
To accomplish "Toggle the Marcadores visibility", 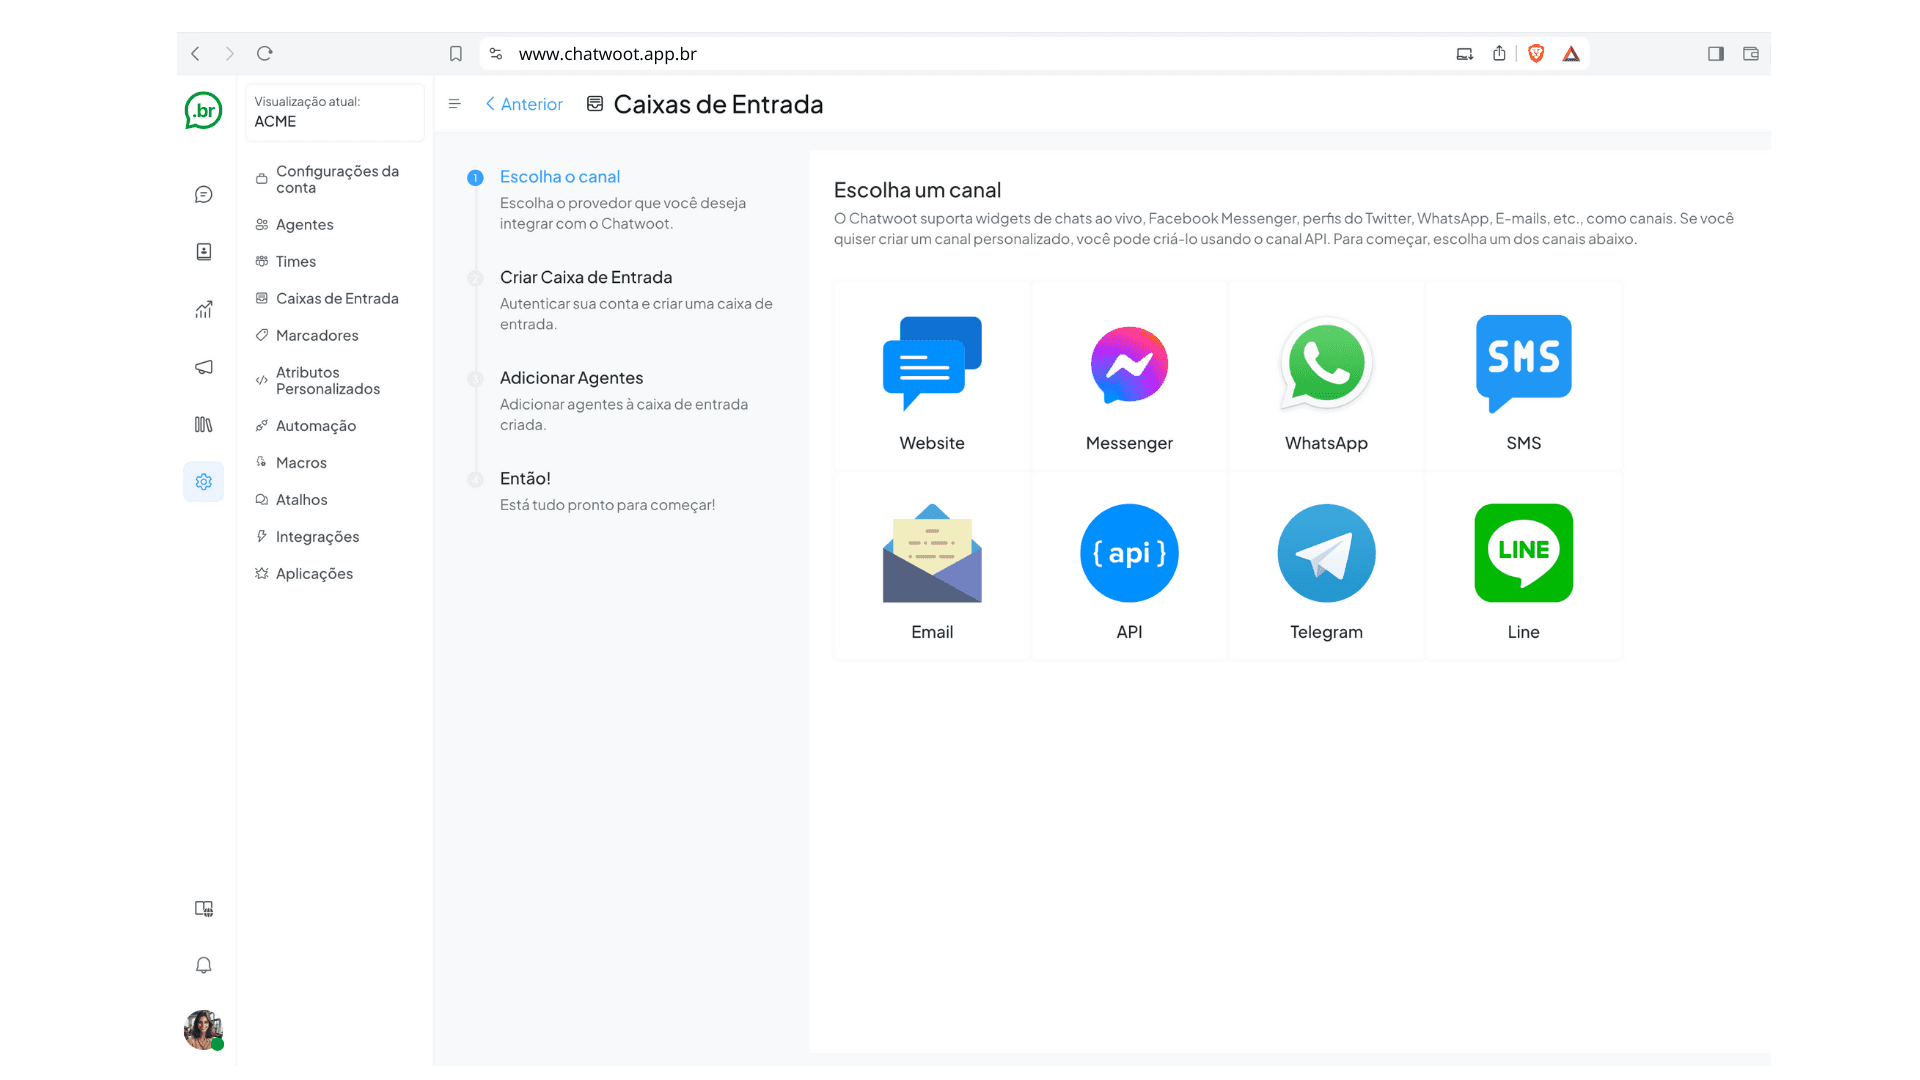I will (x=316, y=334).
